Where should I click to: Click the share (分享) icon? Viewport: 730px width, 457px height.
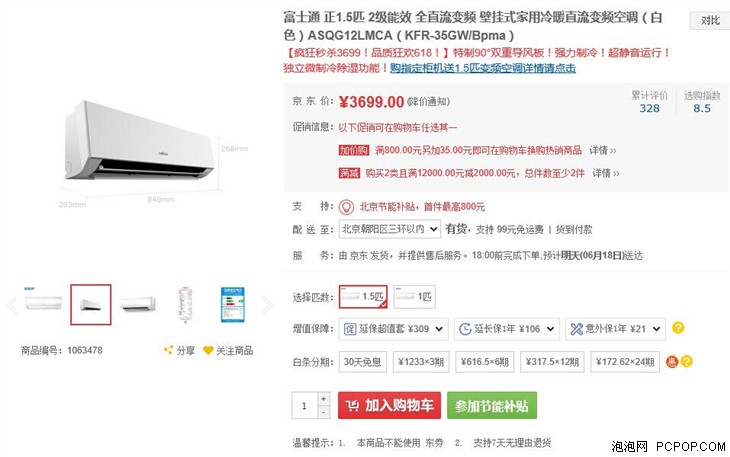point(168,350)
